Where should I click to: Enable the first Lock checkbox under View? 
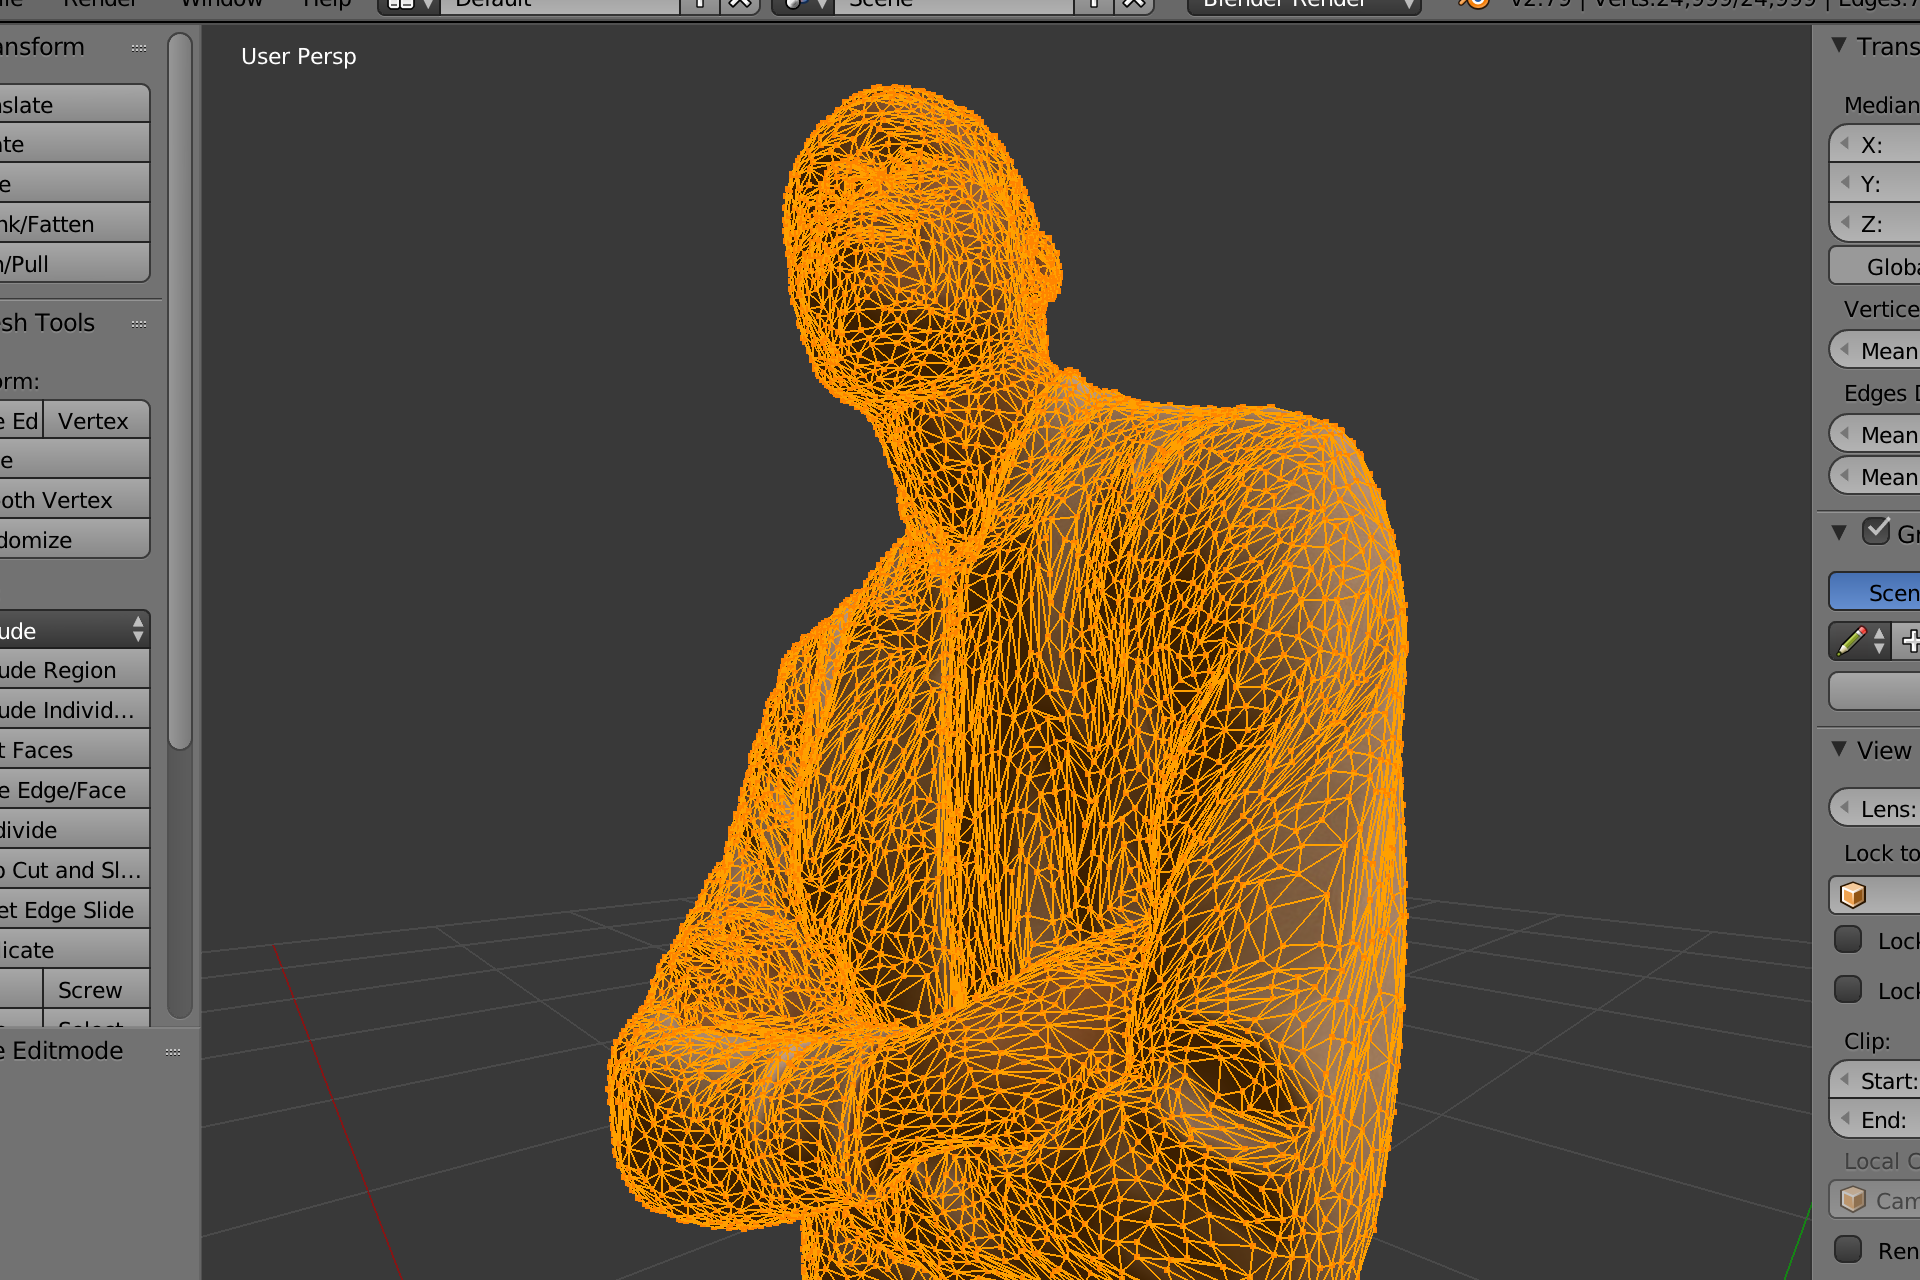tap(1848, 940)
